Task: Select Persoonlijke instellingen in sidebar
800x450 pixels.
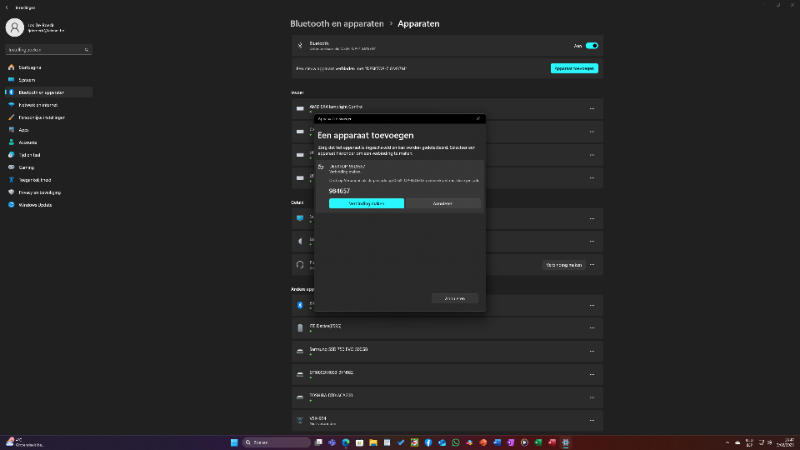Action: click(43, 117)
